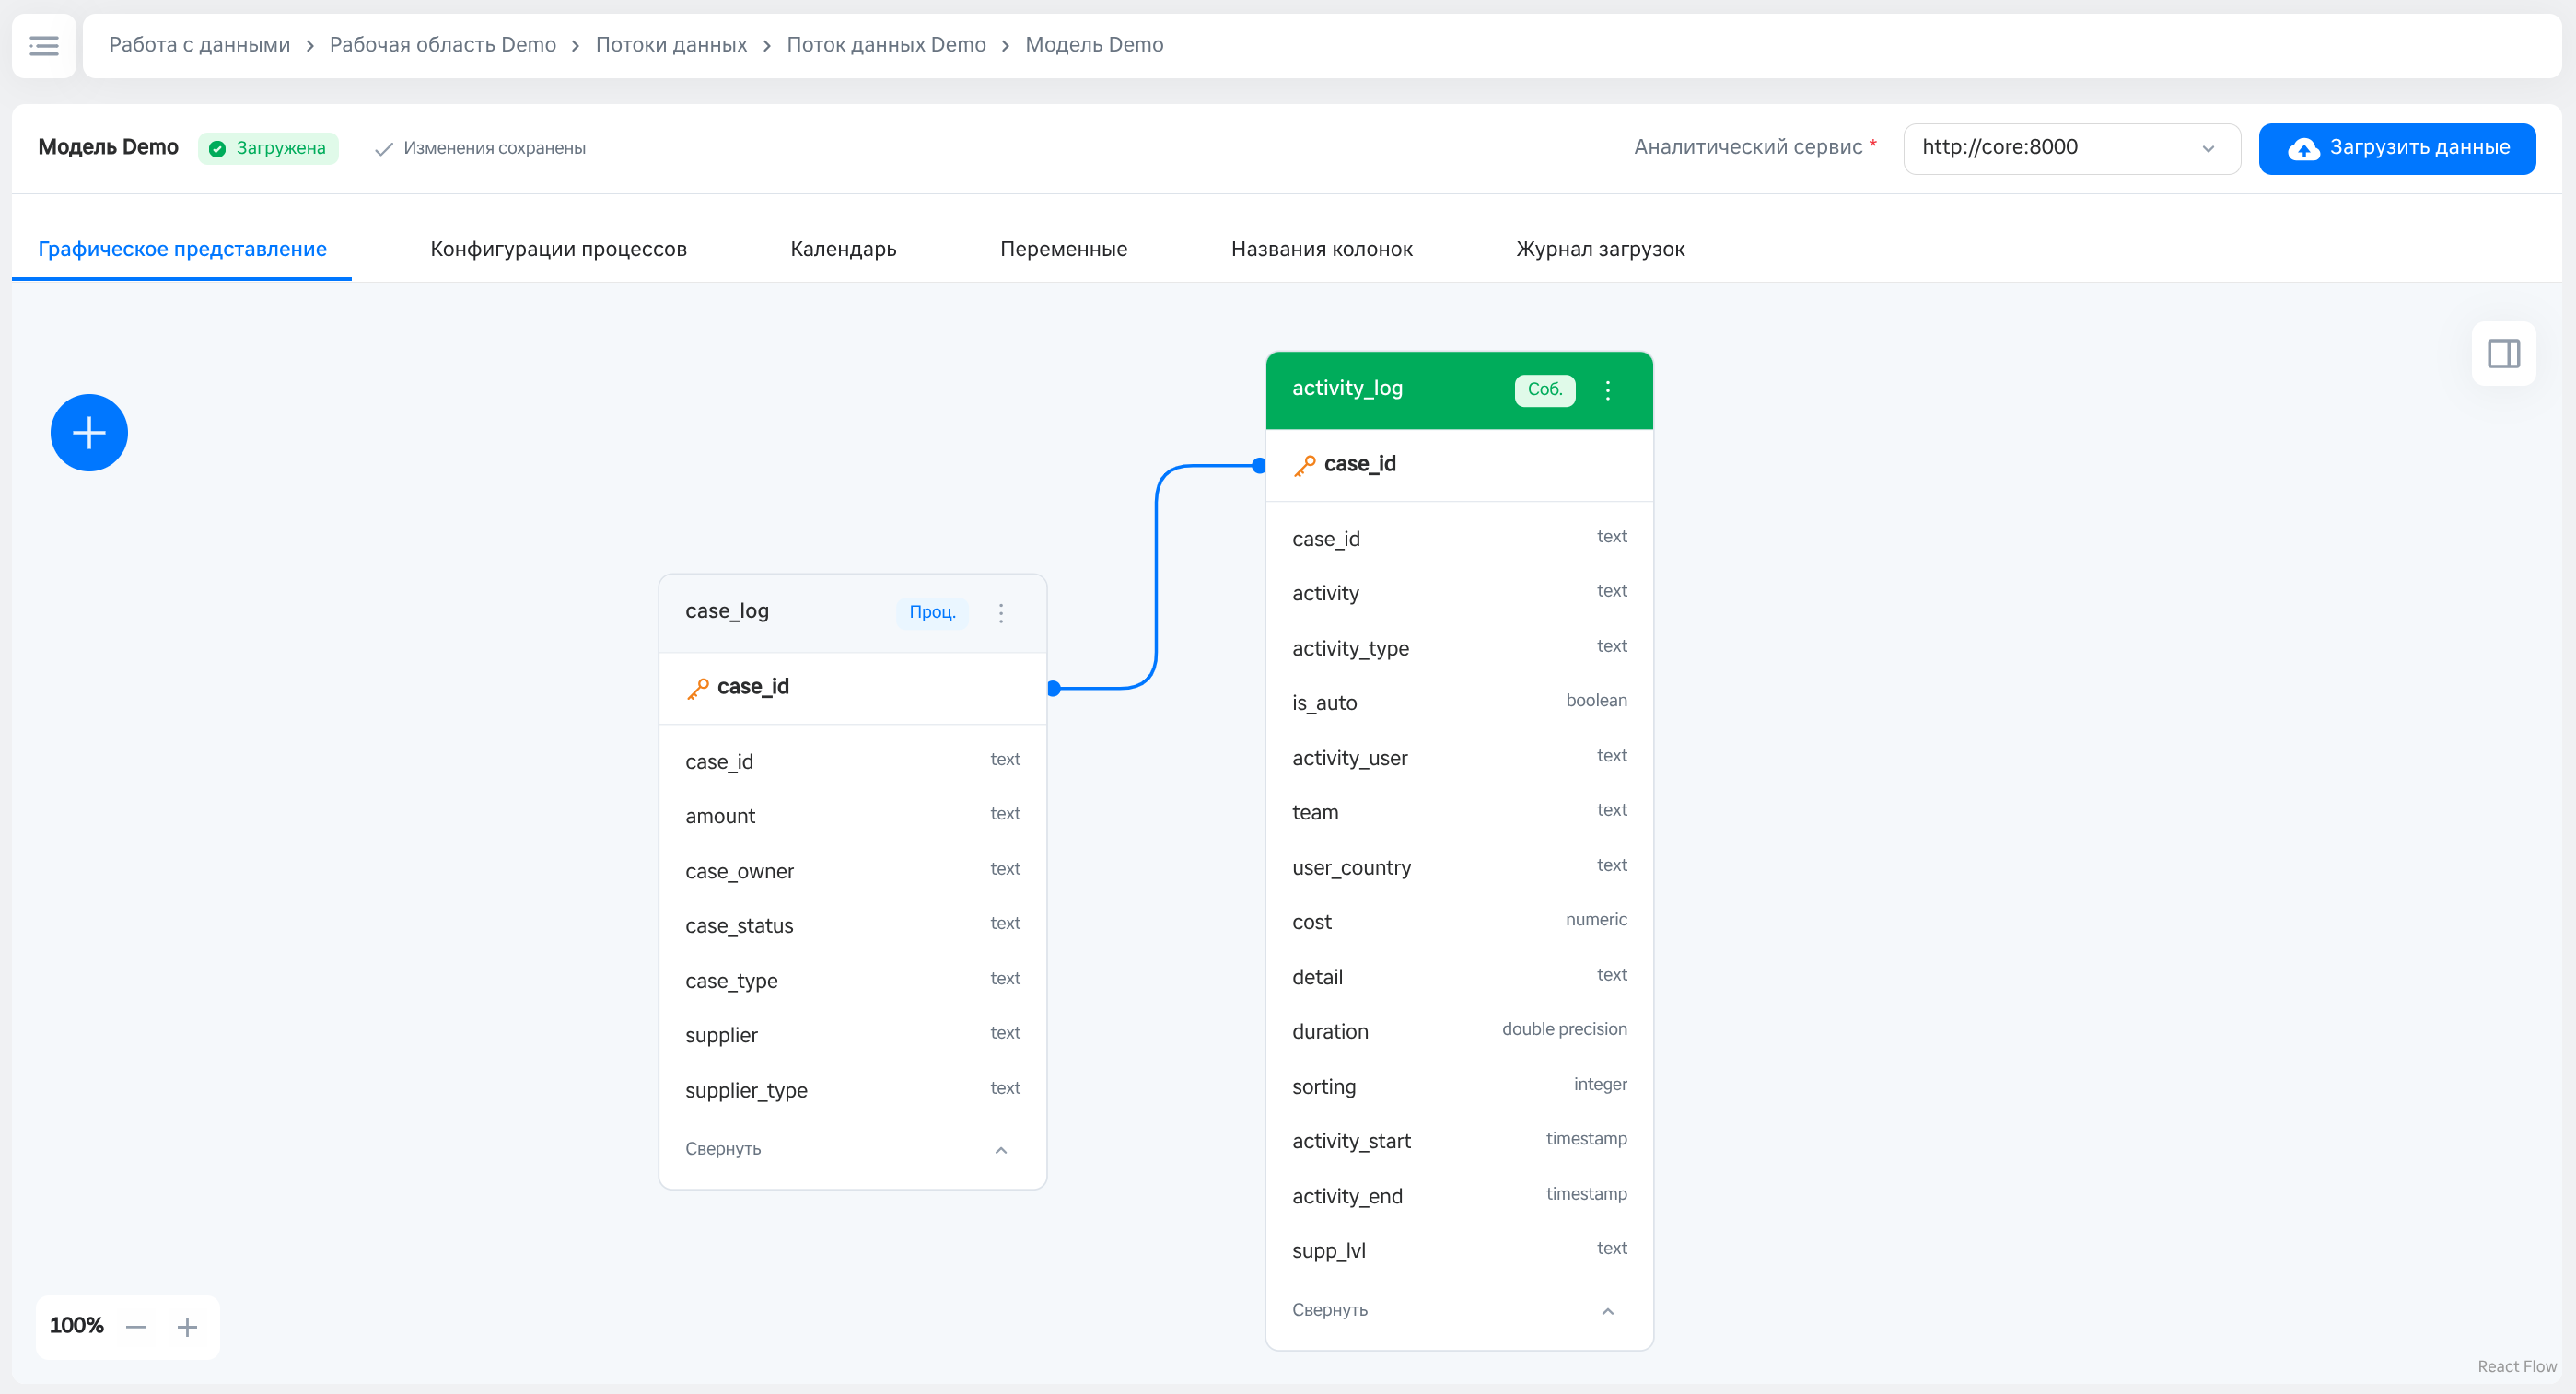Image resolution: width=2576 pixels, height=1394 pixels.
Task: Click the React Flow attribution link
Action: click(2516, 1366)
